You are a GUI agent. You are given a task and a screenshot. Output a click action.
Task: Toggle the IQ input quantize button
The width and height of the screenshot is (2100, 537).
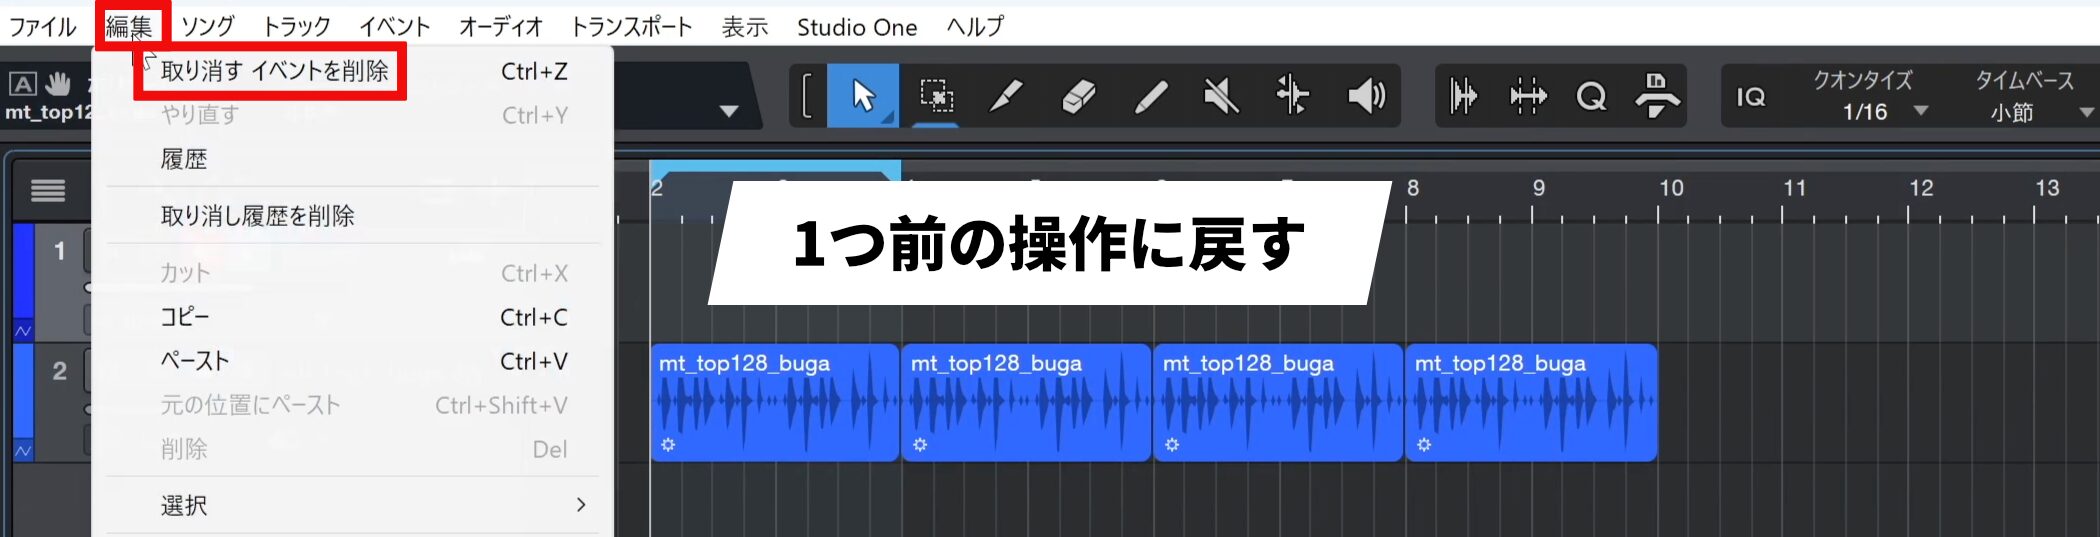pyautogui.click(x=1750, y=97)
